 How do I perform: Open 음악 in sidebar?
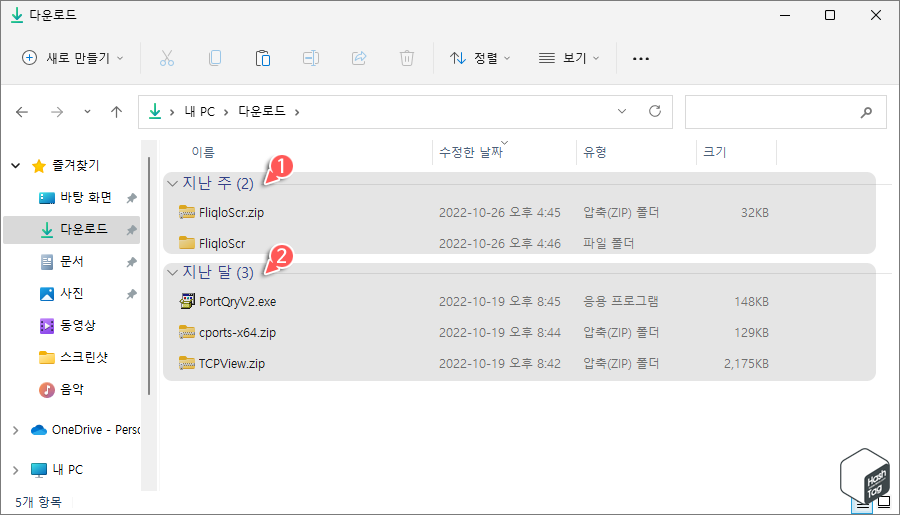pos(72,390)
